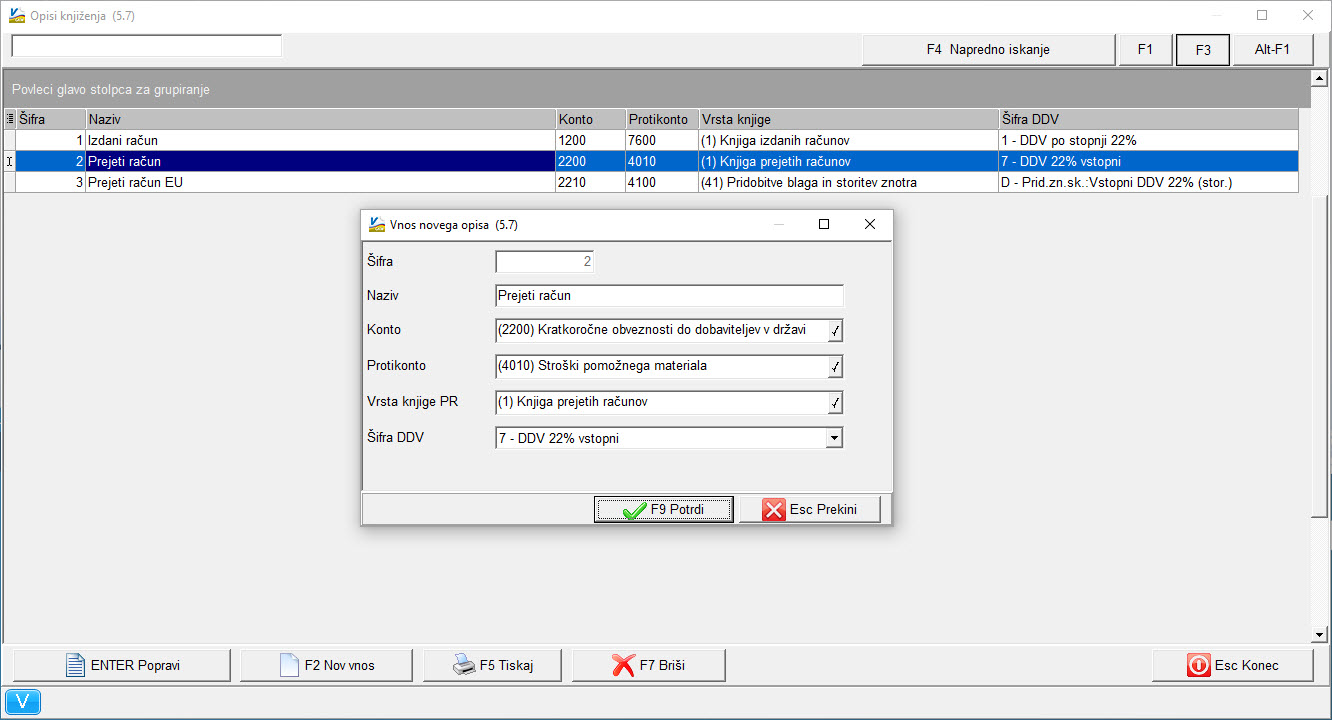Sort by Protikonto column header

tap(662, 119)
